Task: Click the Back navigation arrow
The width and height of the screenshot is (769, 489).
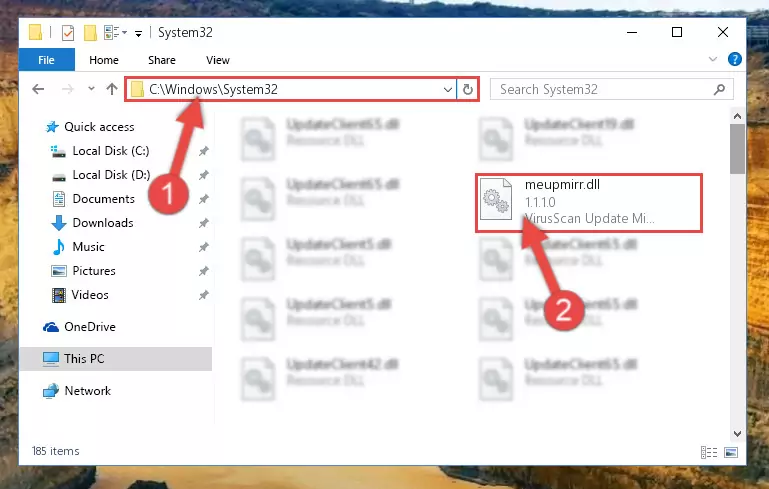Action: pyautogui.click(x=38, y=89)
